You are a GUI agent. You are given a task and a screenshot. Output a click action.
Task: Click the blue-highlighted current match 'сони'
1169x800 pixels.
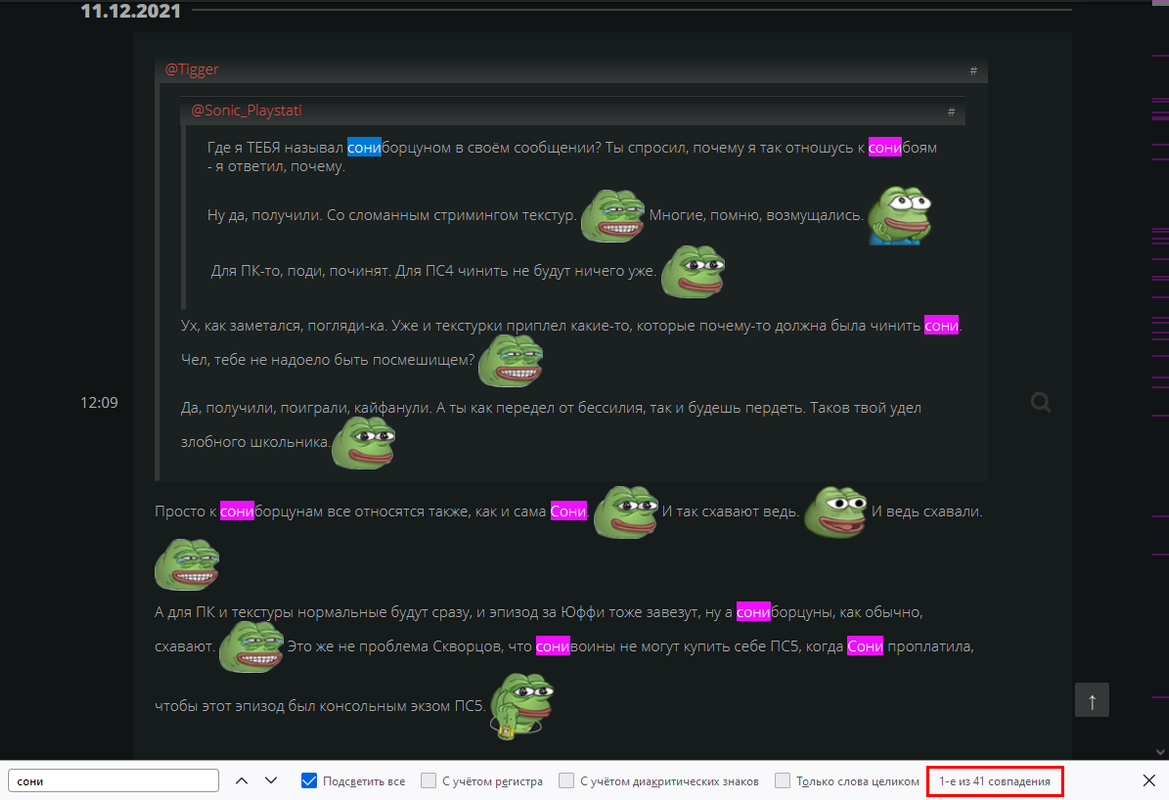coord(364,148)
